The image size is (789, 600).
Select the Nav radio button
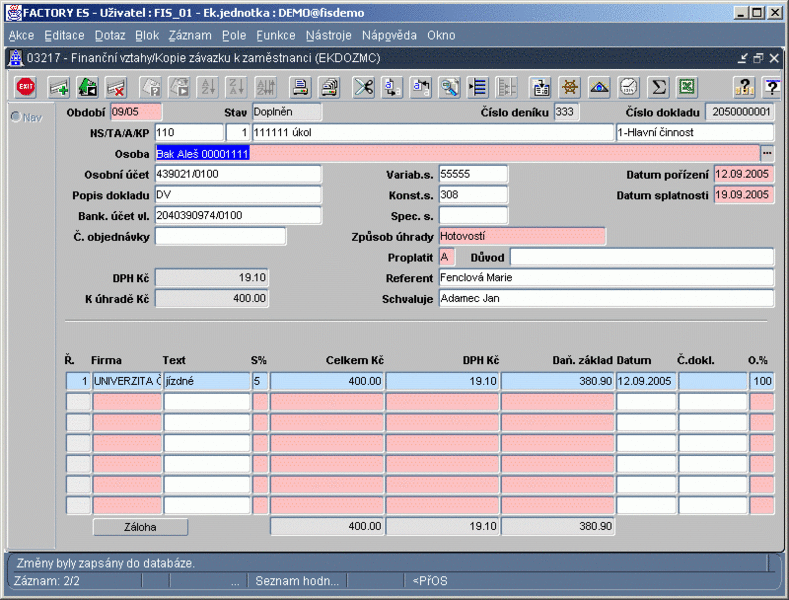click(x=16, y=117)
